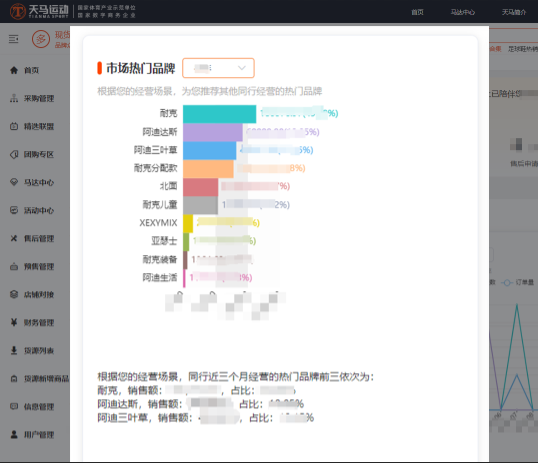538x463 pixels.
Task: Open 采购管理 in the sidebar
Action: coord(32,99)
